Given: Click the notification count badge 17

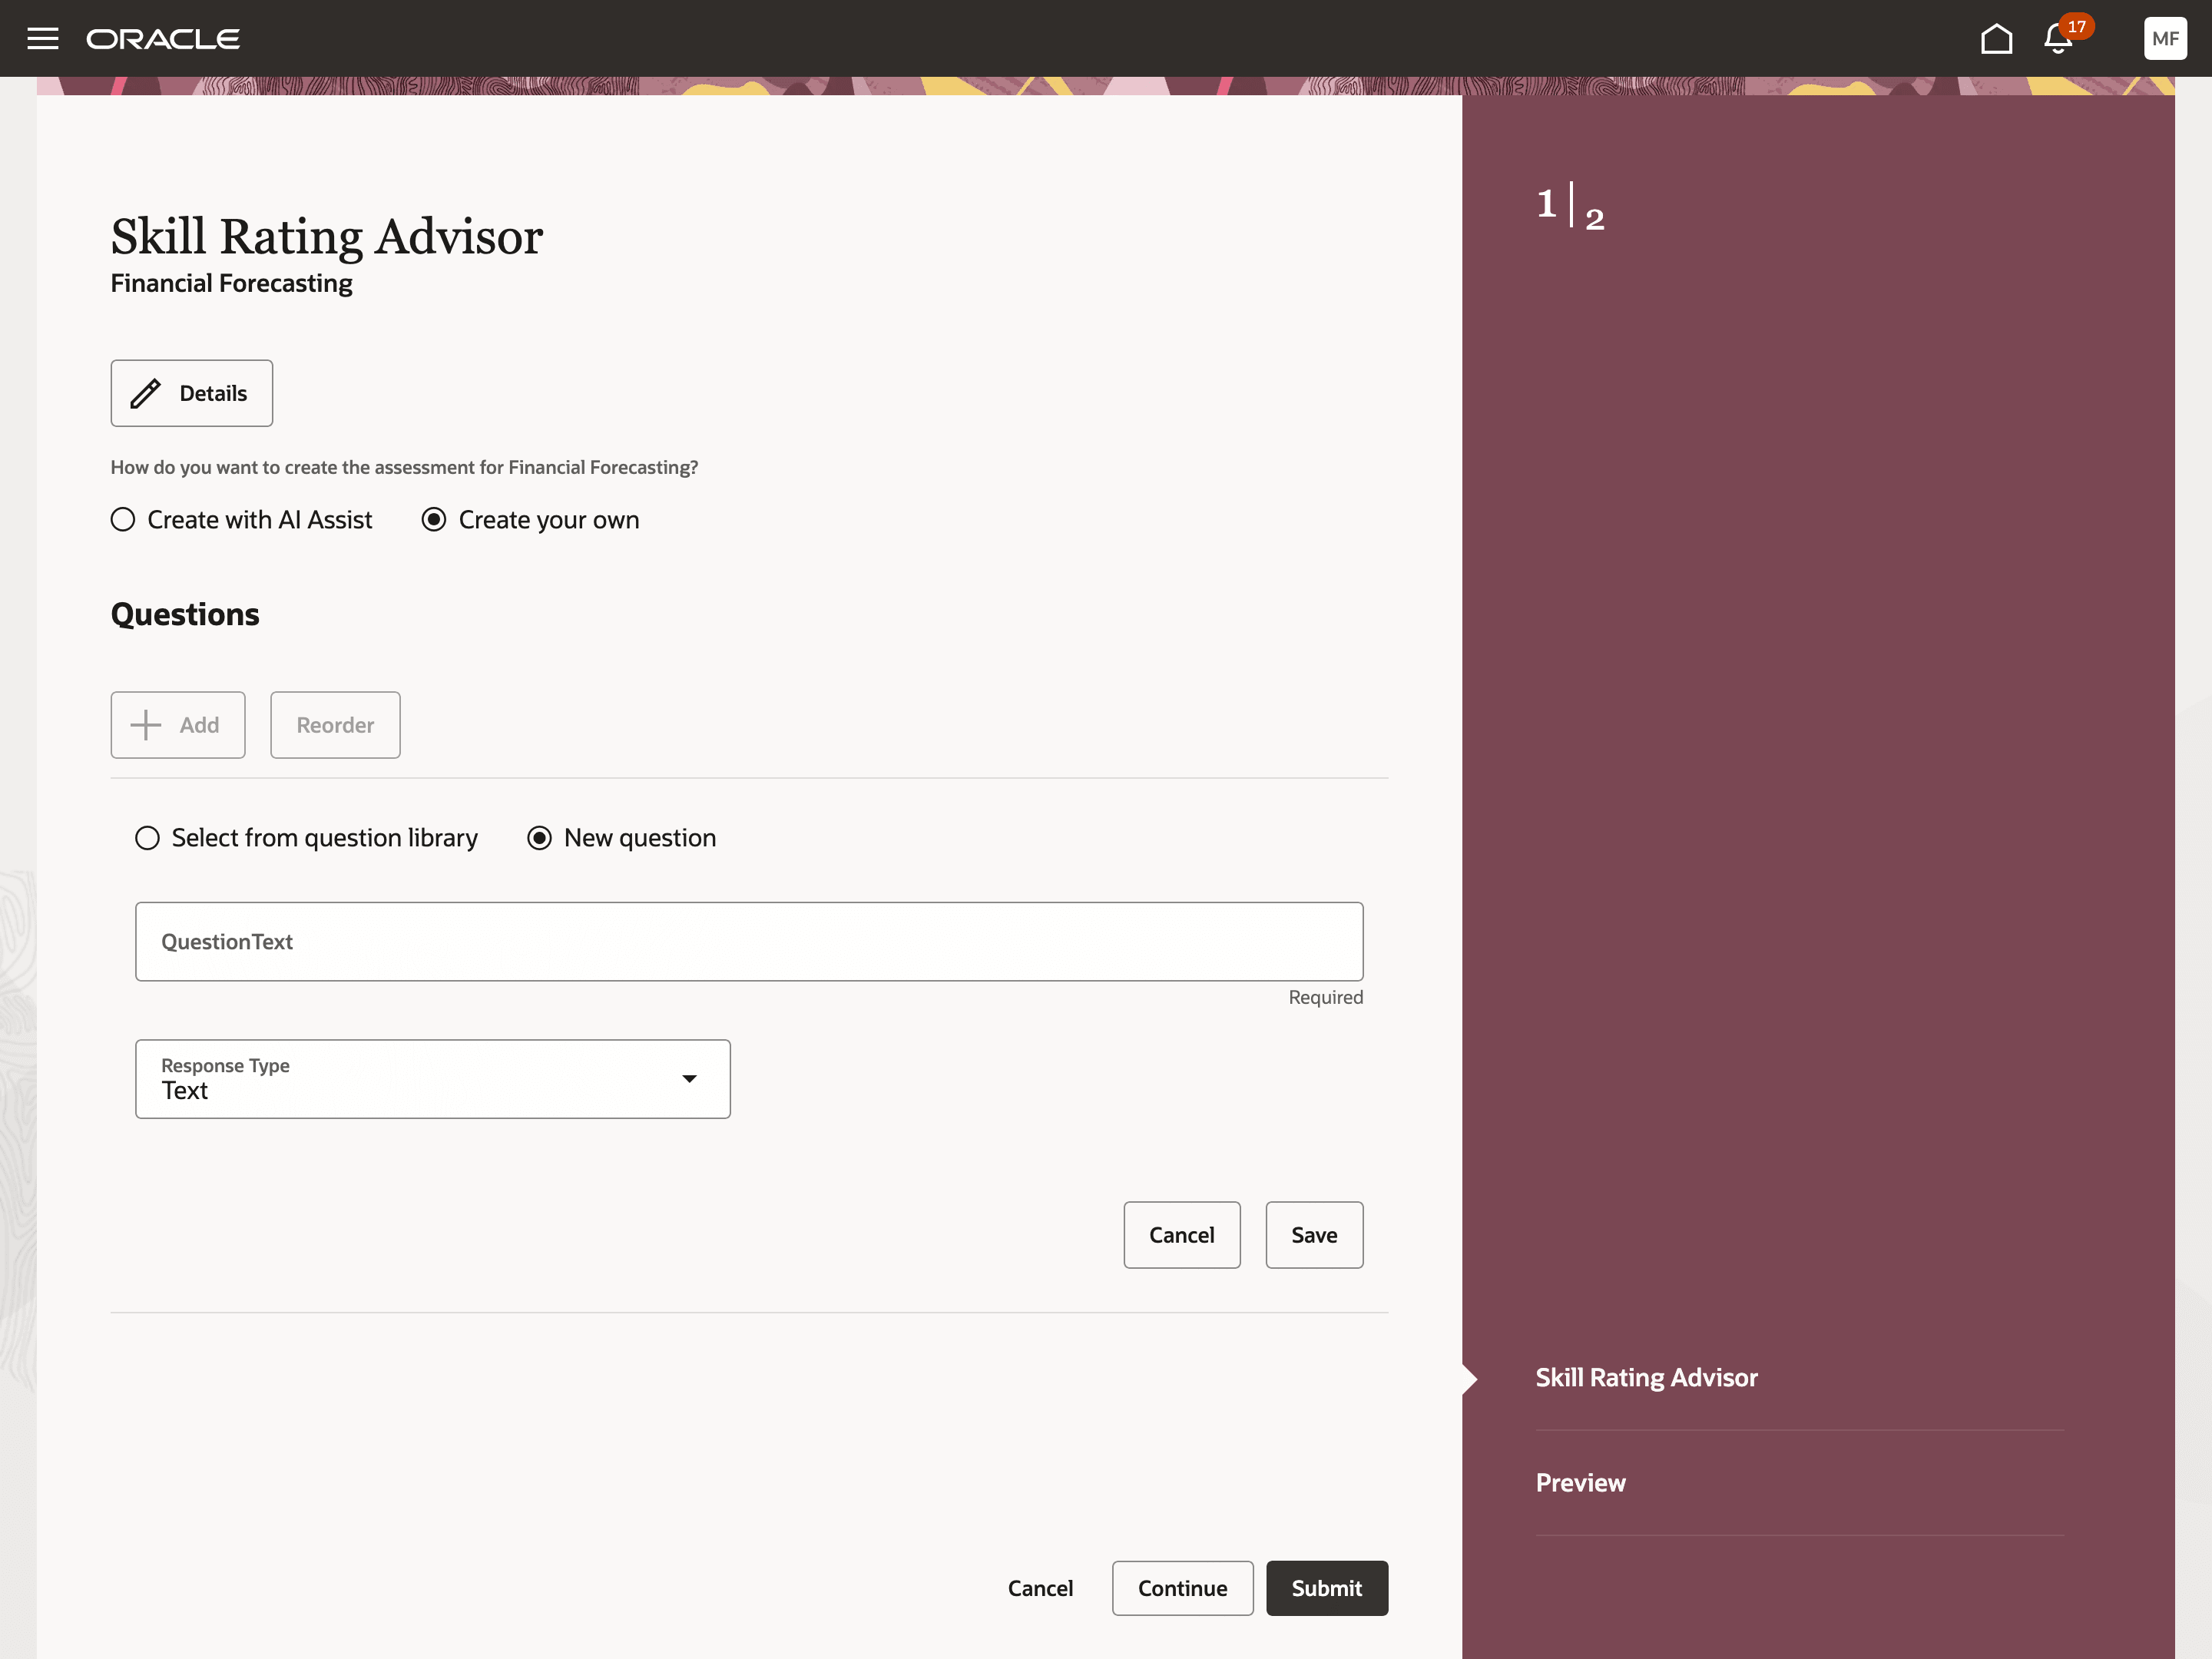Looking at the screenshot, I should [2077, 26].
